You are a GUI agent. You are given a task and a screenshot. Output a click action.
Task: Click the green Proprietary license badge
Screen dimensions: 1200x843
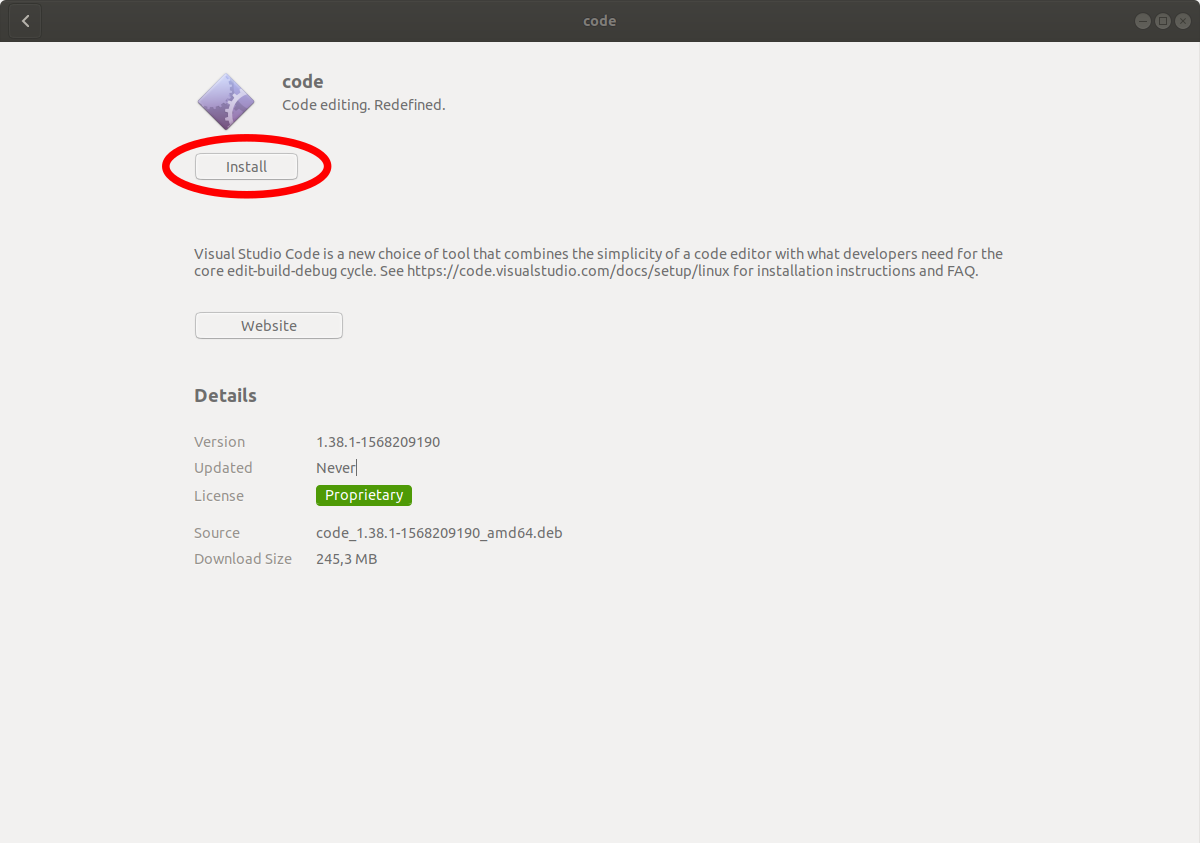[x=364, y=495]
